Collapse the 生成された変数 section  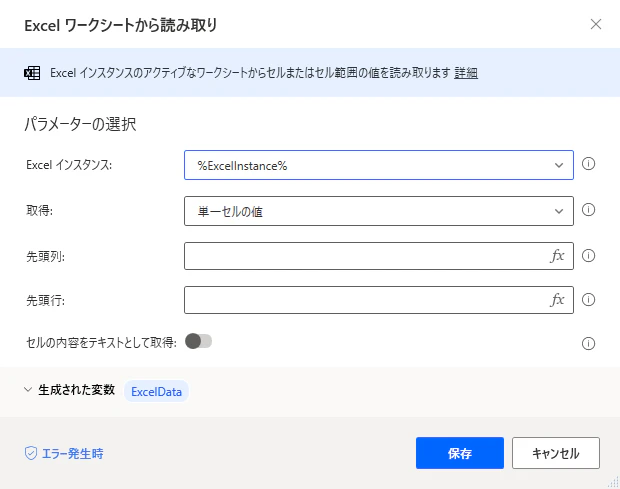tap(28, 390)
